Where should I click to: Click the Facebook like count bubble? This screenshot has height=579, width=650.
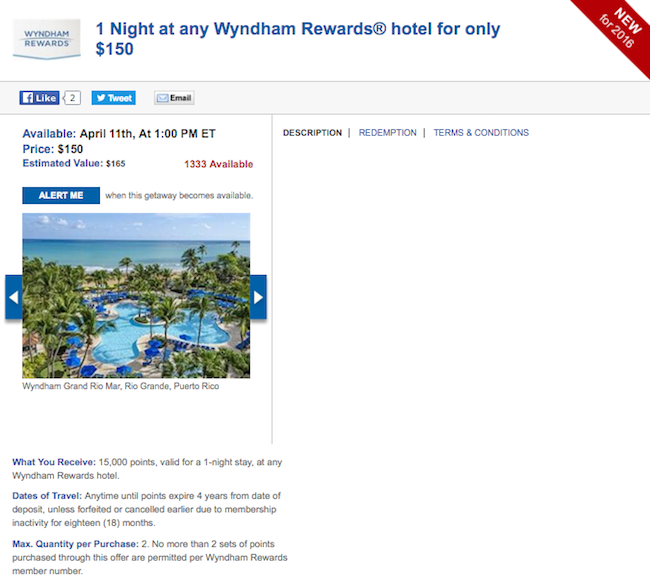72,98
